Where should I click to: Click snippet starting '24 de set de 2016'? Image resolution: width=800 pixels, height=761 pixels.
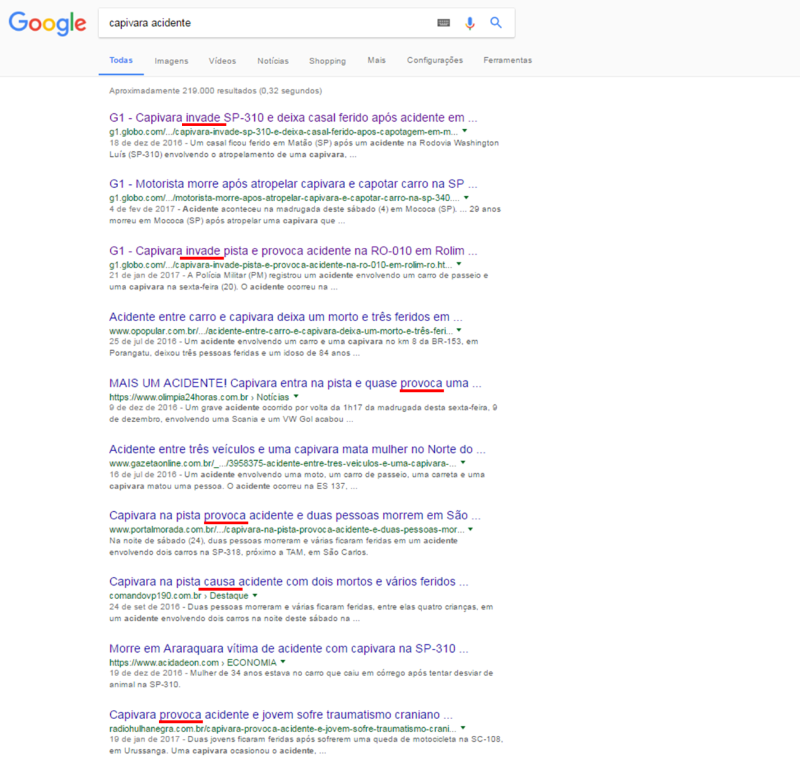301,613
